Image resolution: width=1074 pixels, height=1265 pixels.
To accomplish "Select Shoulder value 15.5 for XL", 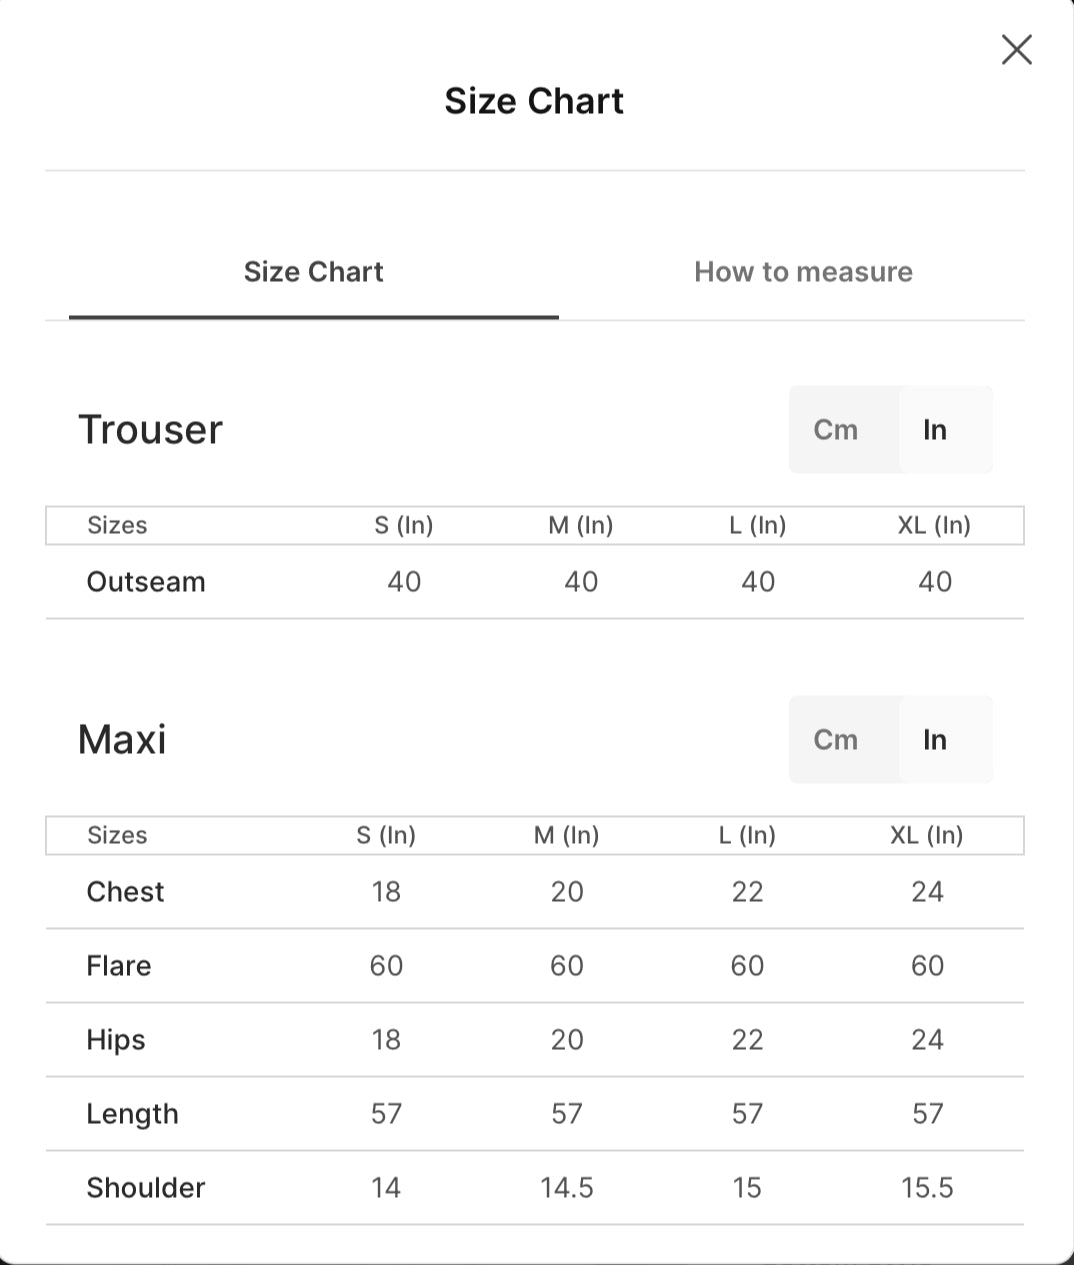I will pos(927,1188).
